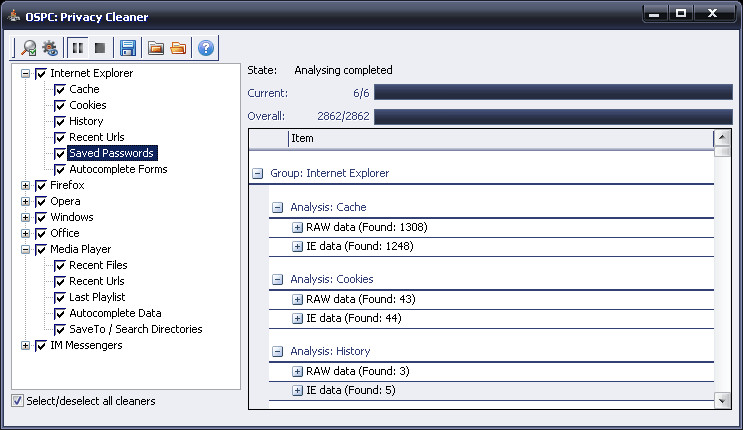Toggle the Windows checkbox
The image size is (743, 430).
tap(41, 218)
